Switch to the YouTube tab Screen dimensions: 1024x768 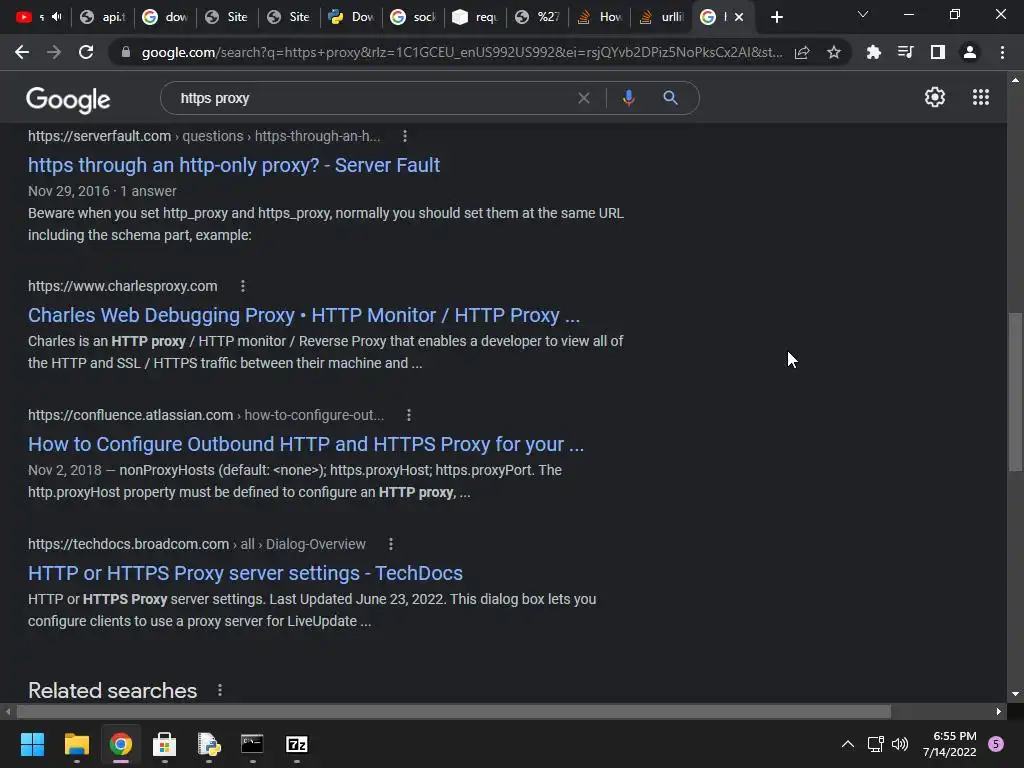click(x=24, y=17)
